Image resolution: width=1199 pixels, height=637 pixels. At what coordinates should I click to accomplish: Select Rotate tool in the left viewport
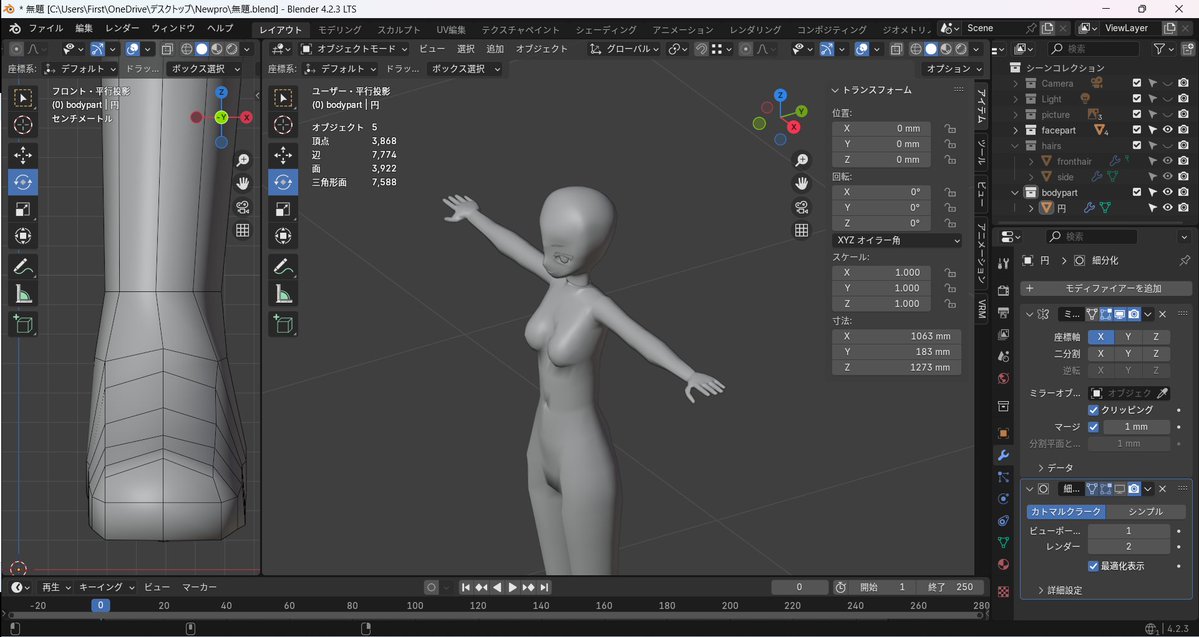(x=23, y=182)
